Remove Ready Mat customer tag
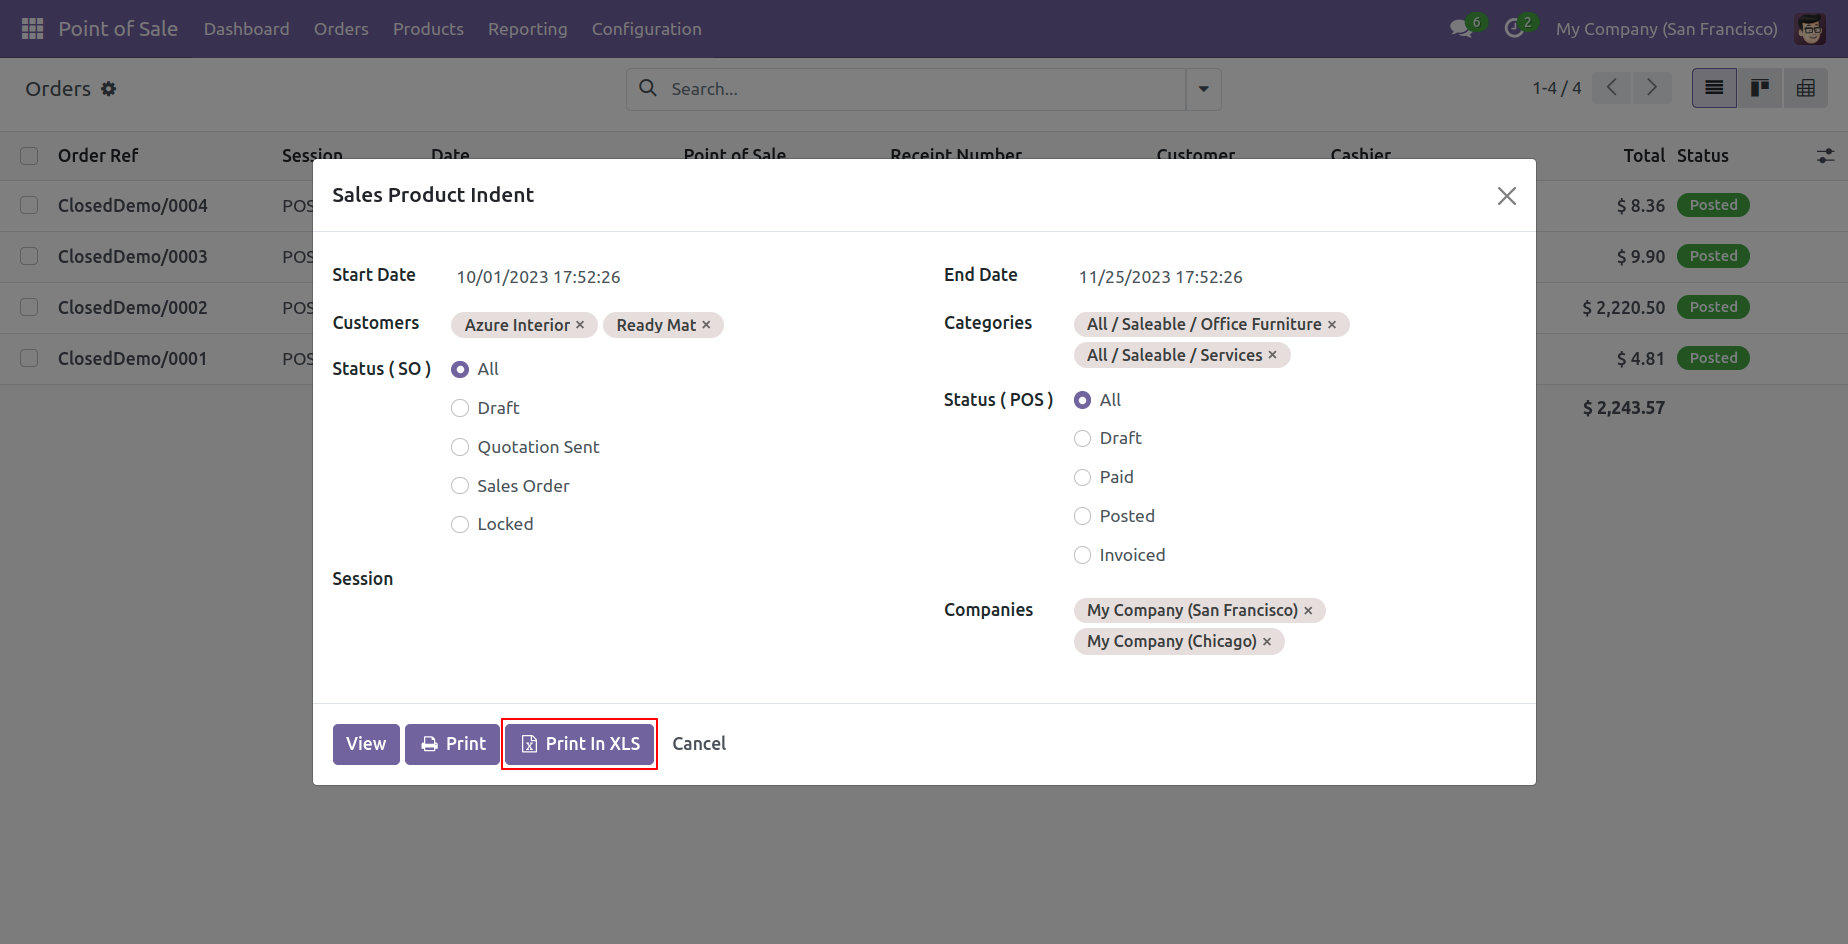Image resolution: width=1848 pixels, height=944 pixels. [706, 325]
